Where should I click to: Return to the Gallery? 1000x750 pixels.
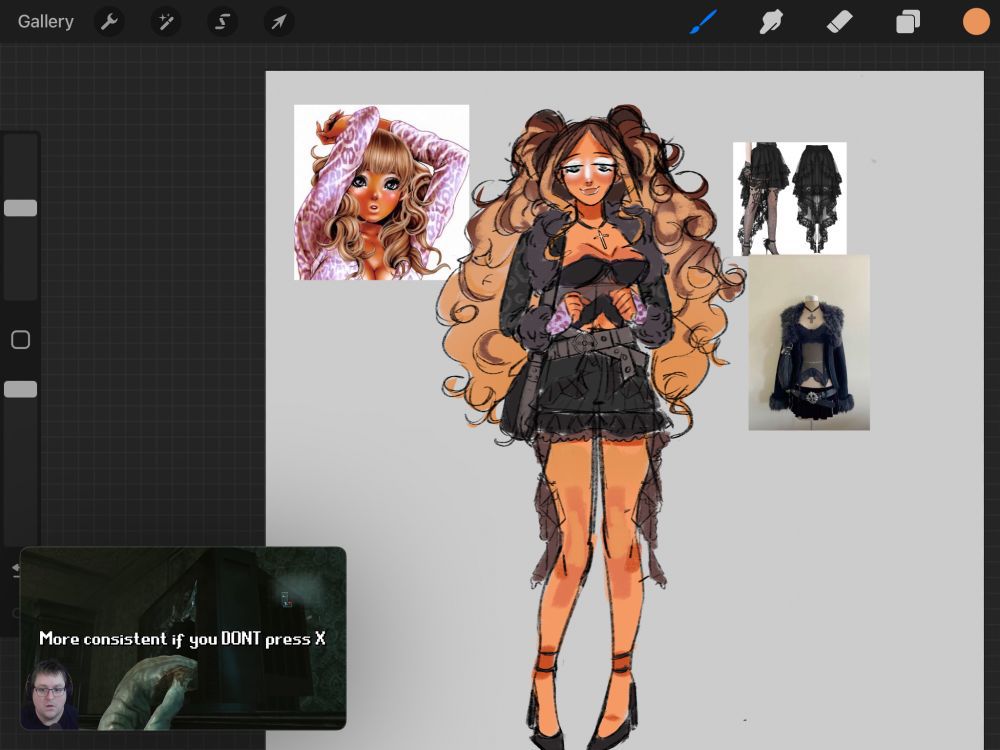[46, 22]
